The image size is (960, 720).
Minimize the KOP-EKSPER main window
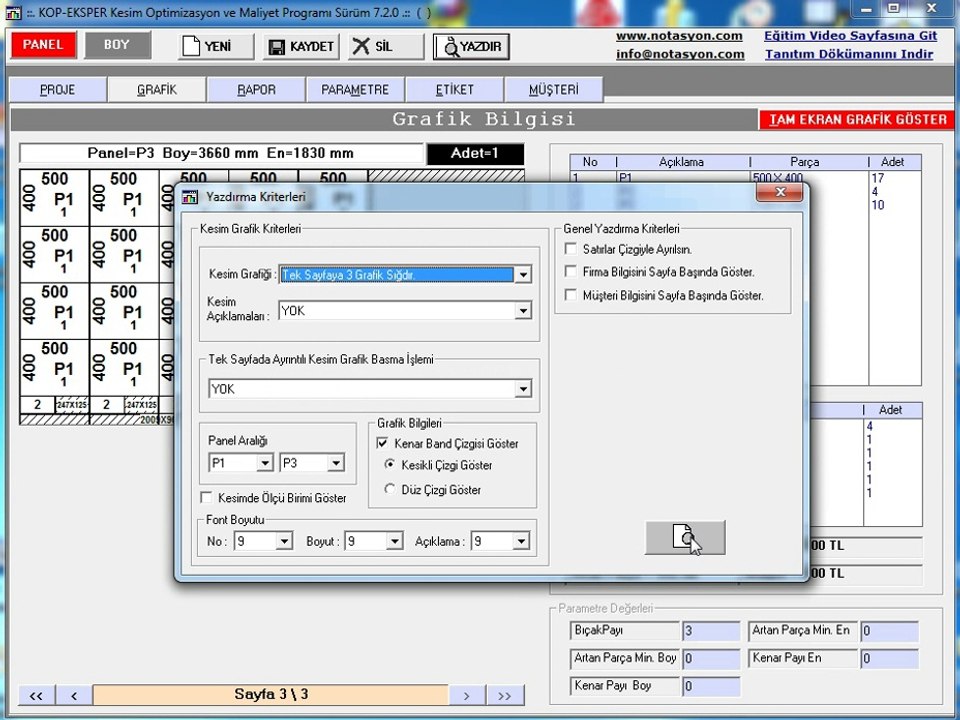tap(866, 9)
